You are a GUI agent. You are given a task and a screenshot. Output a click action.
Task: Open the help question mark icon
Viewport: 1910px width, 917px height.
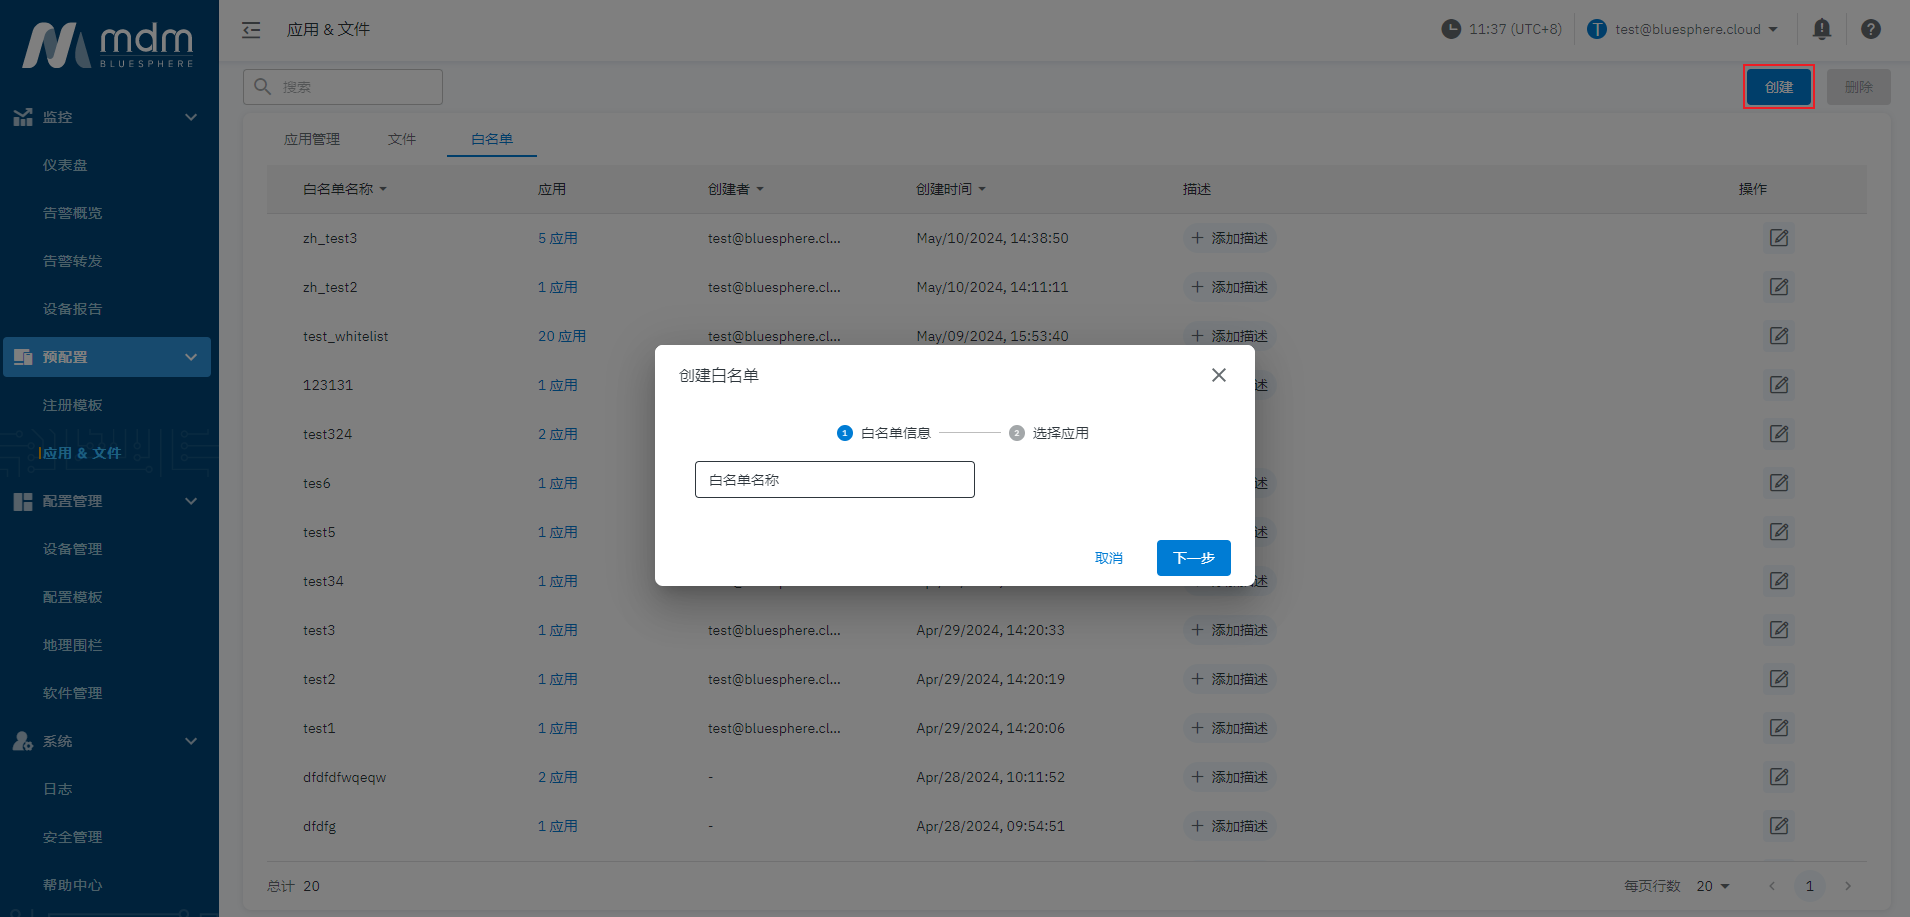pos(1870,29)
